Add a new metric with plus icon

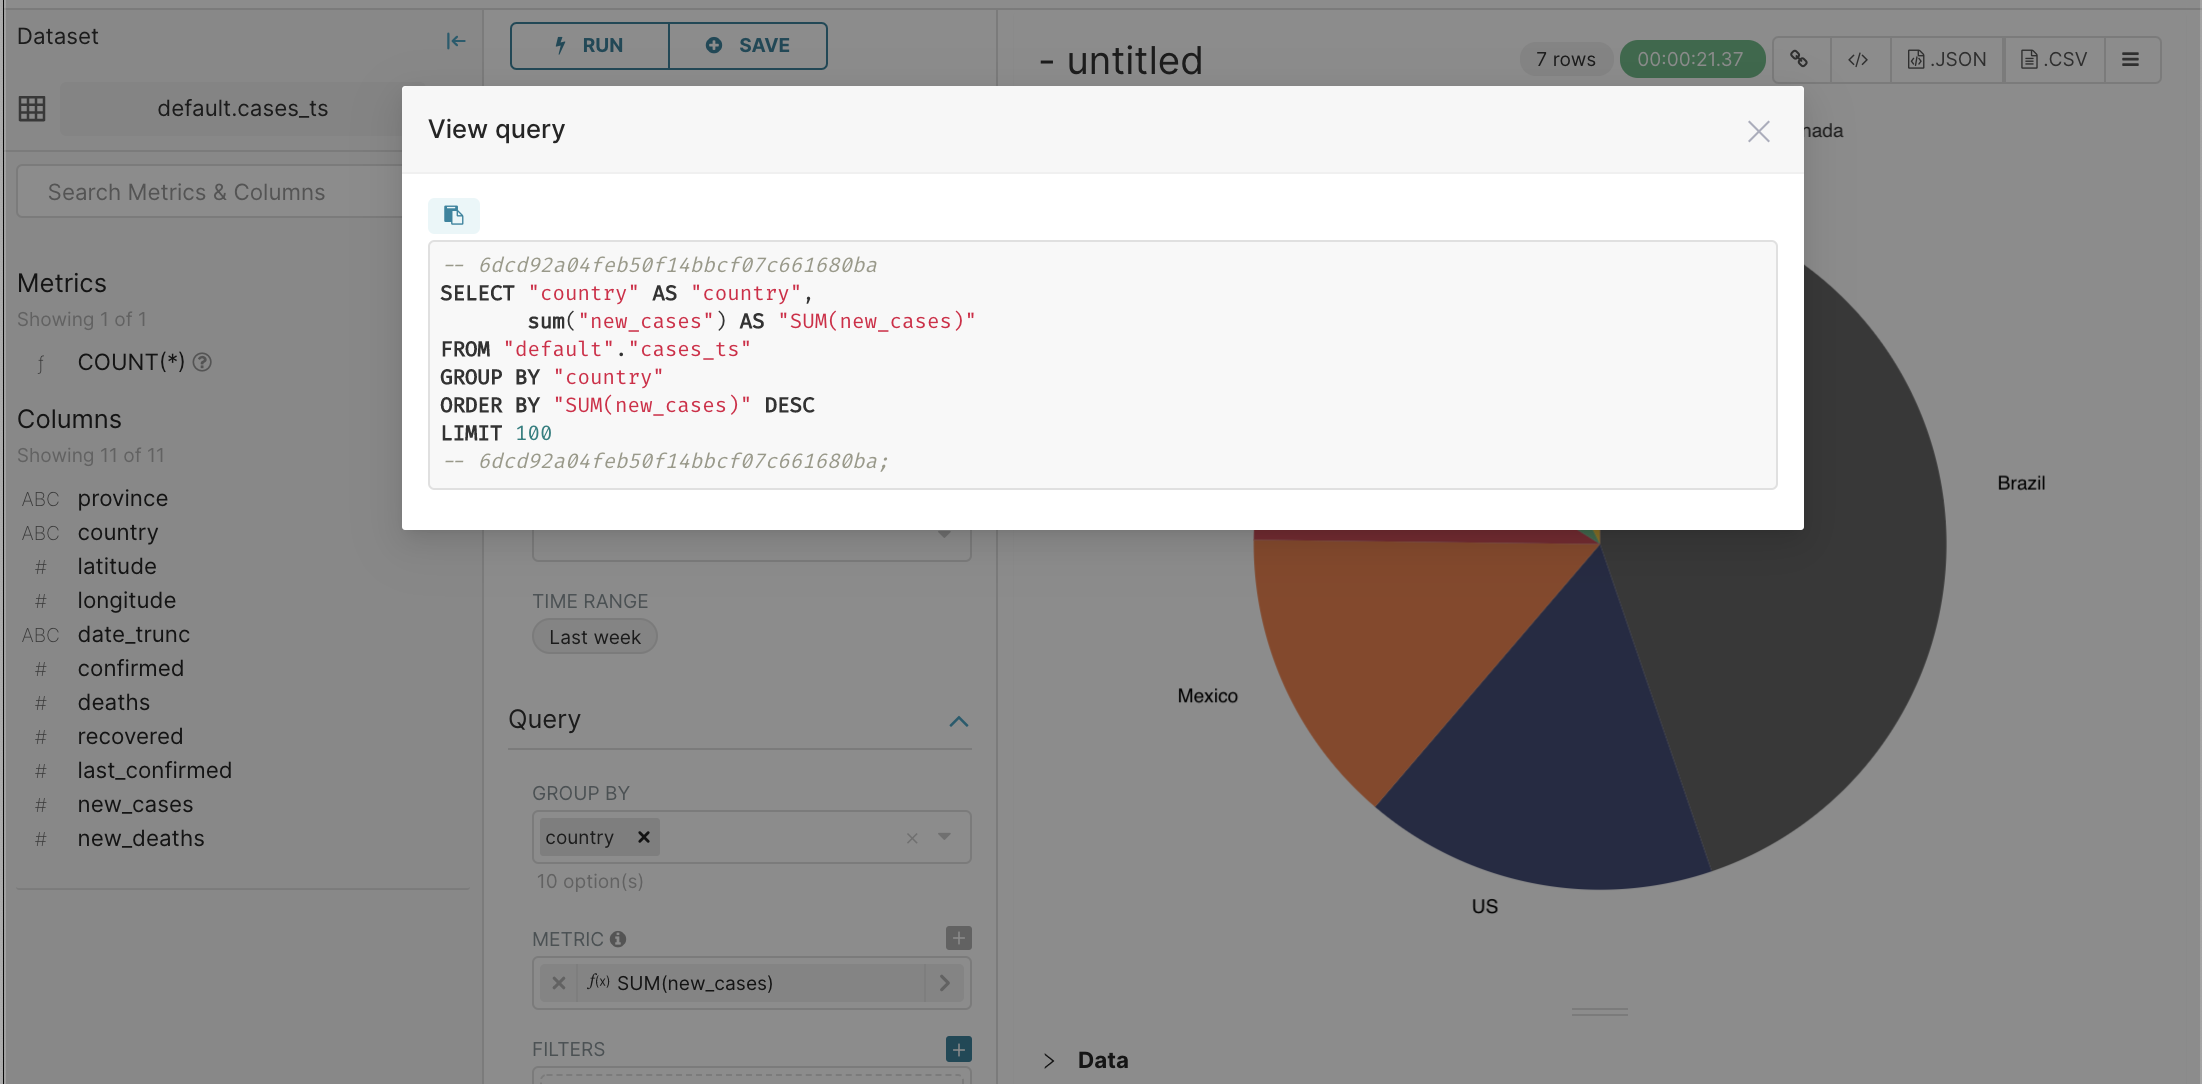click(x=958, y=938)
